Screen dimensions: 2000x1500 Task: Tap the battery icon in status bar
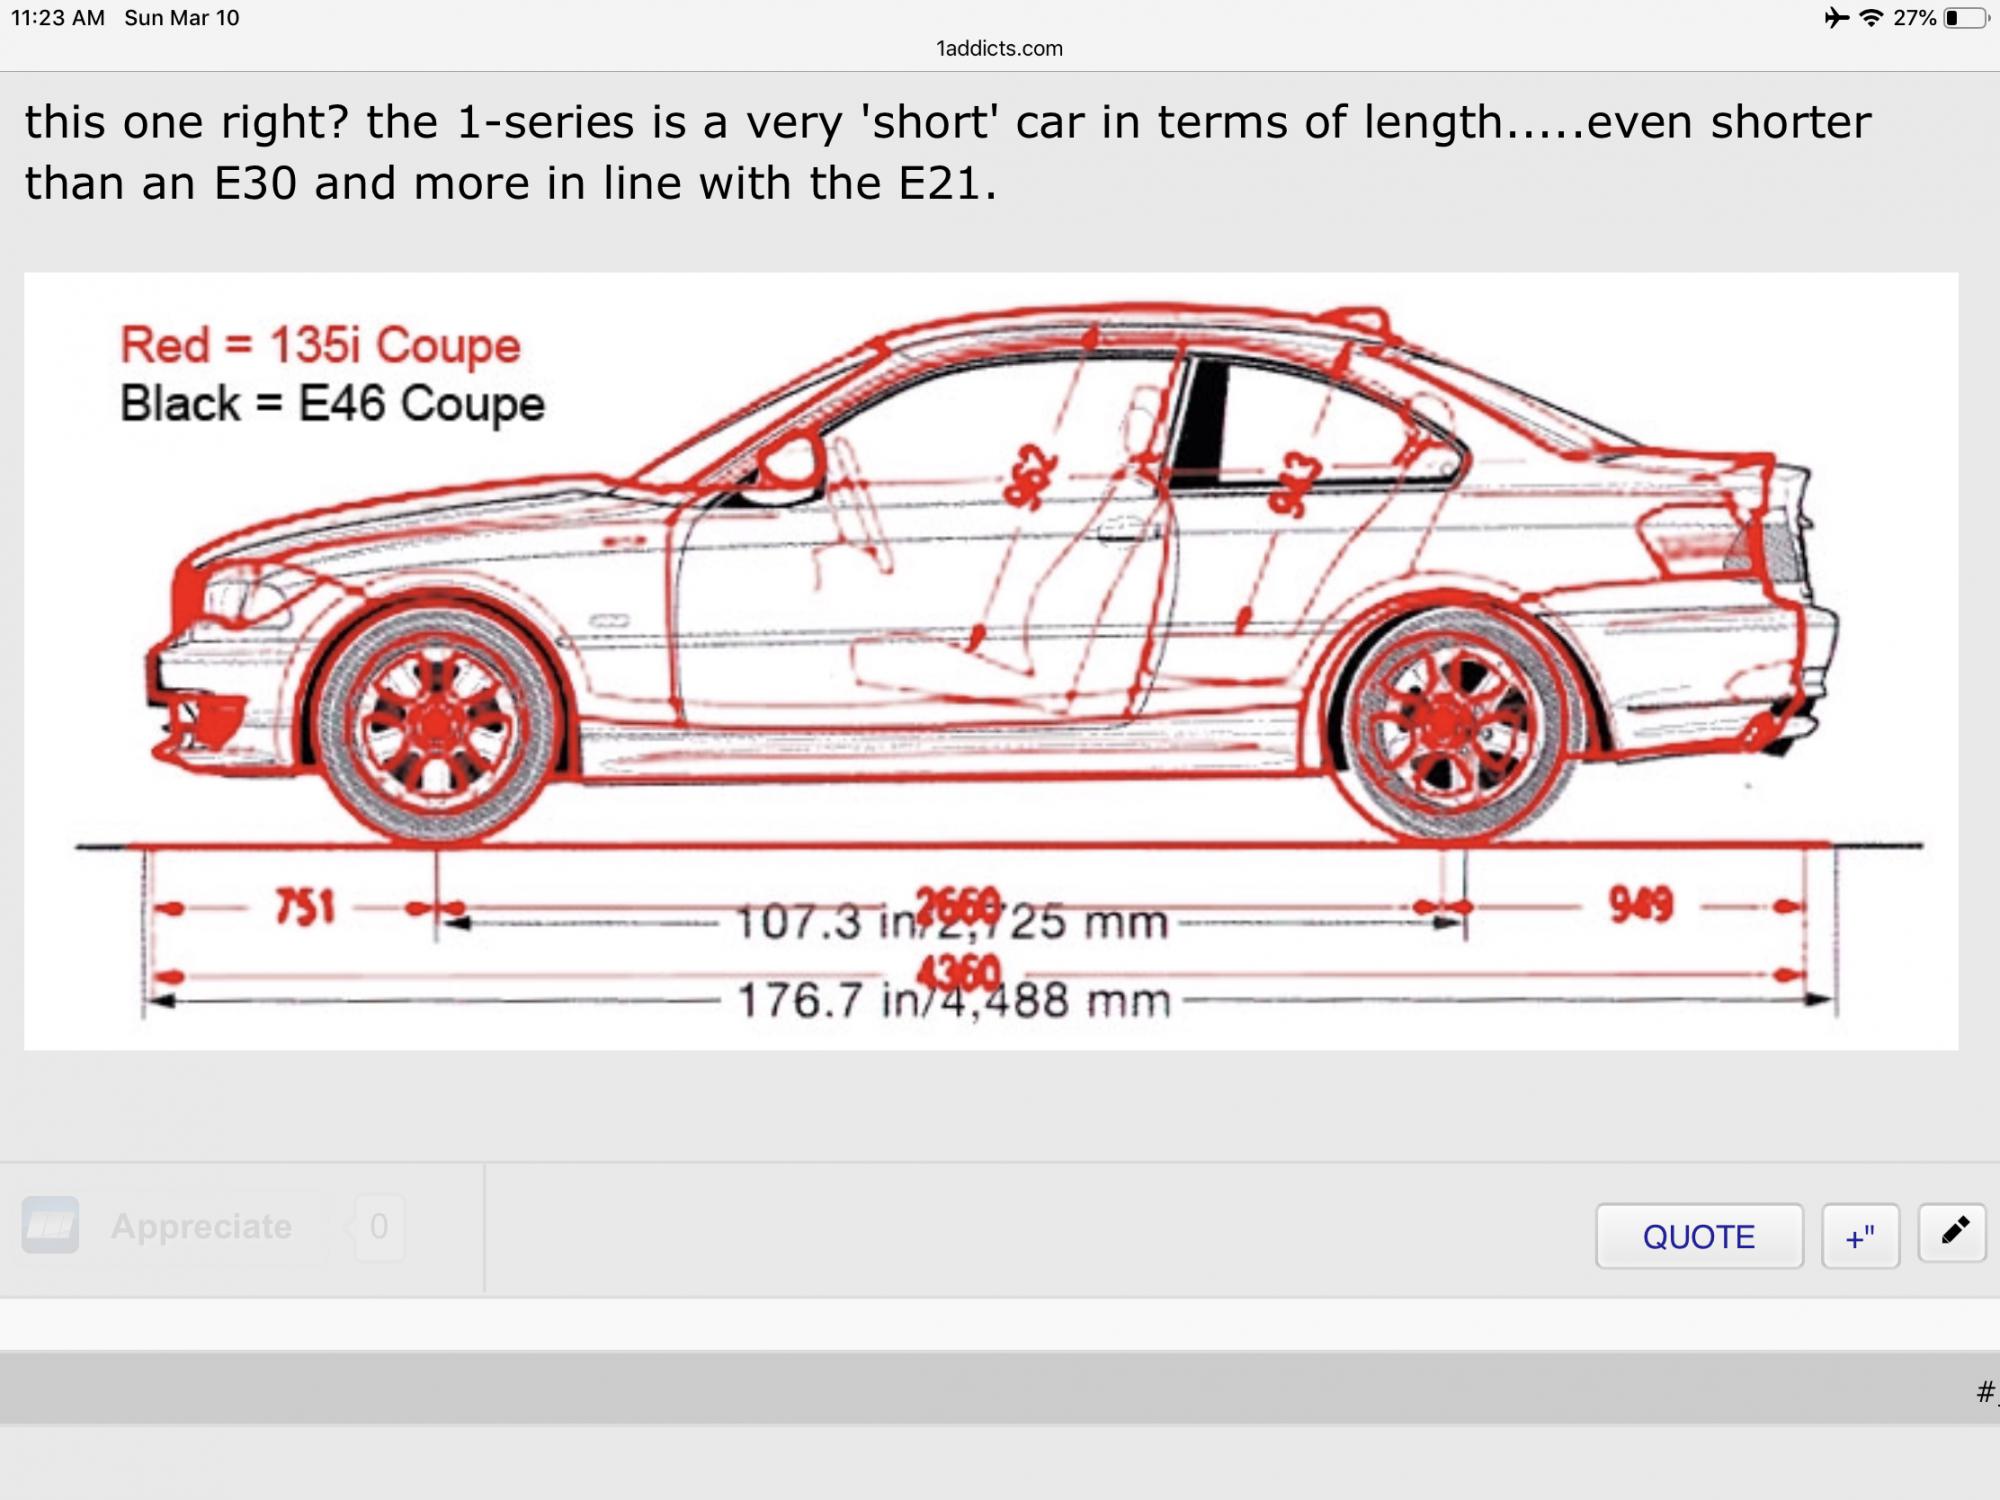[1966, 18]
